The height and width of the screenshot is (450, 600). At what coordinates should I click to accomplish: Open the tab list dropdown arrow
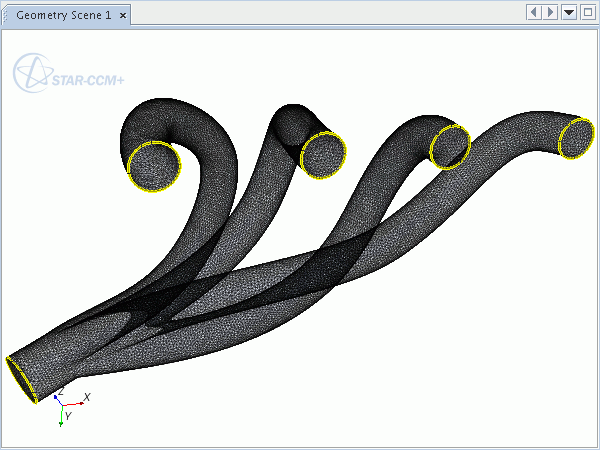569,12
